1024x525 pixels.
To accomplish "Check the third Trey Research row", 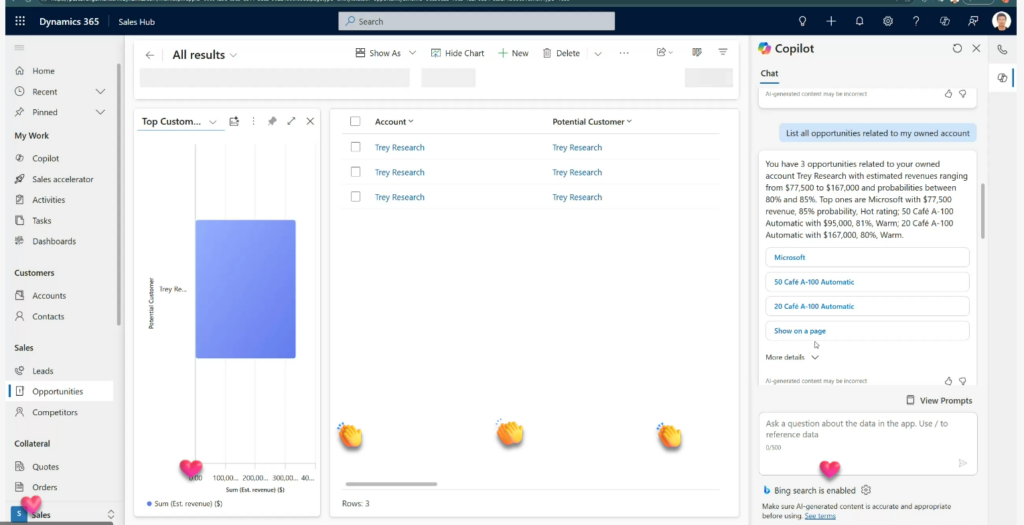I will pos(355,197).
